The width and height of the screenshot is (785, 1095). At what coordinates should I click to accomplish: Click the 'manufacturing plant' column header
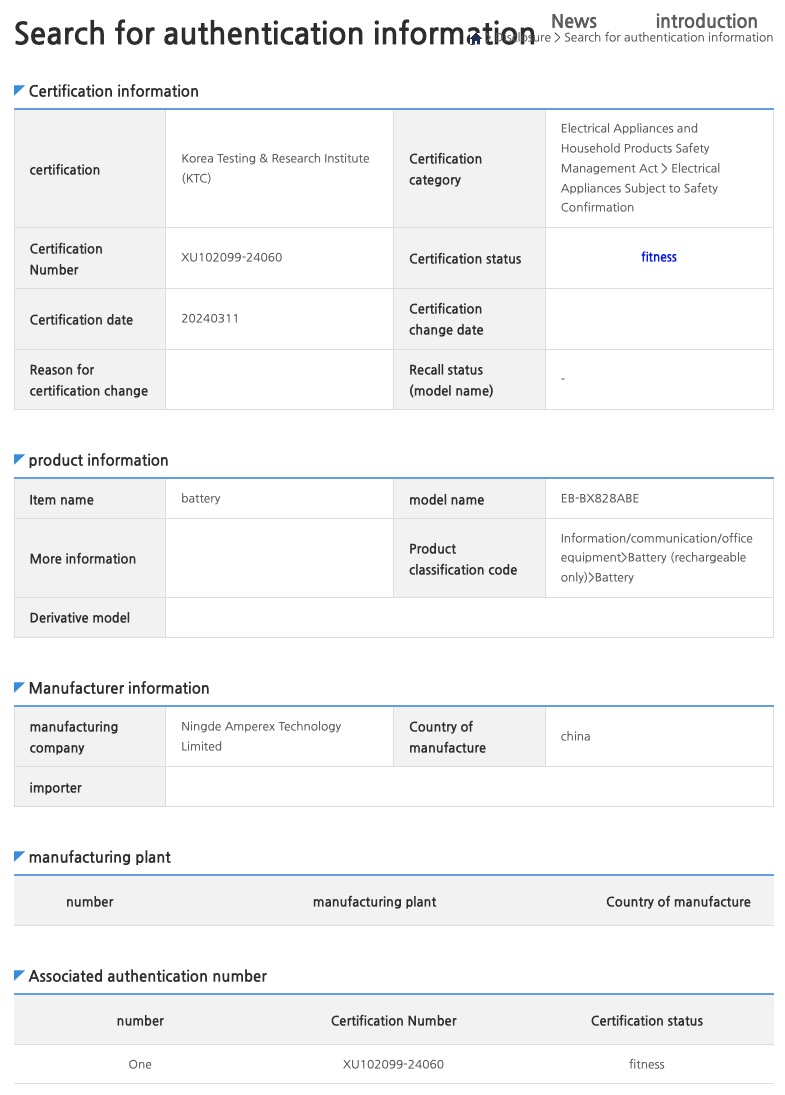pos(374,901)
